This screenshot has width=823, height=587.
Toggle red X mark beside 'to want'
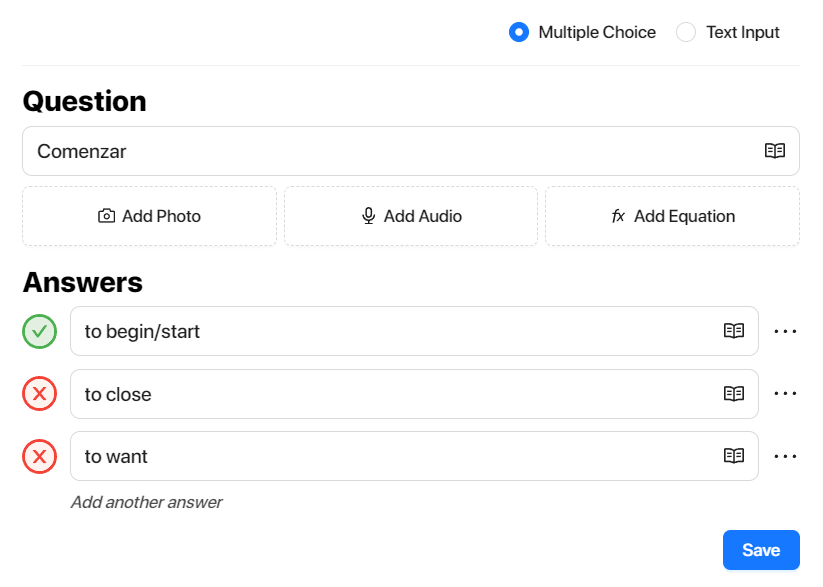(x=39, y=456)
